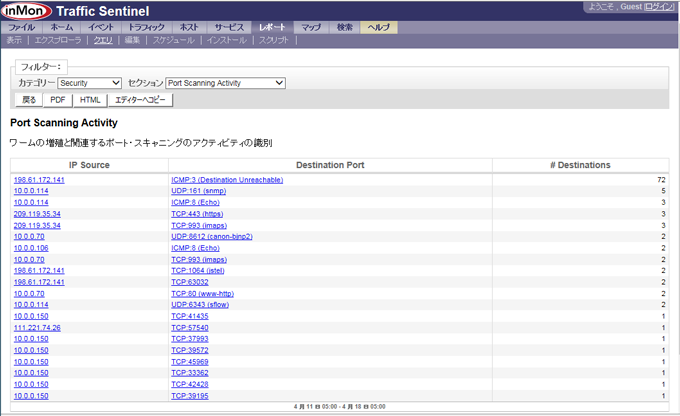Open the トラフィック tab
Viewport: 680px width, 416px height.
click(146, 27)
